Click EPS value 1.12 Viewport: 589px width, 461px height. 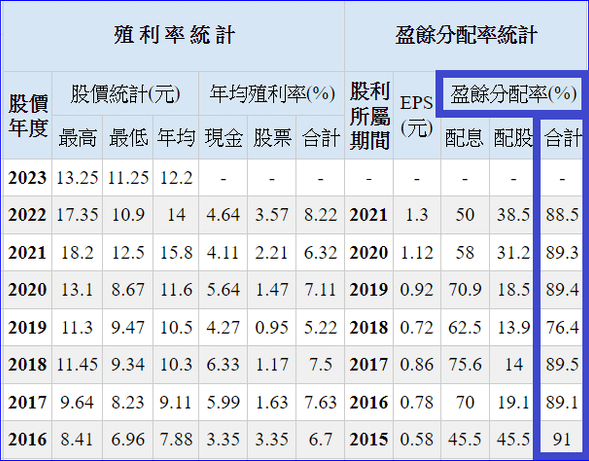tap(417, 252)
